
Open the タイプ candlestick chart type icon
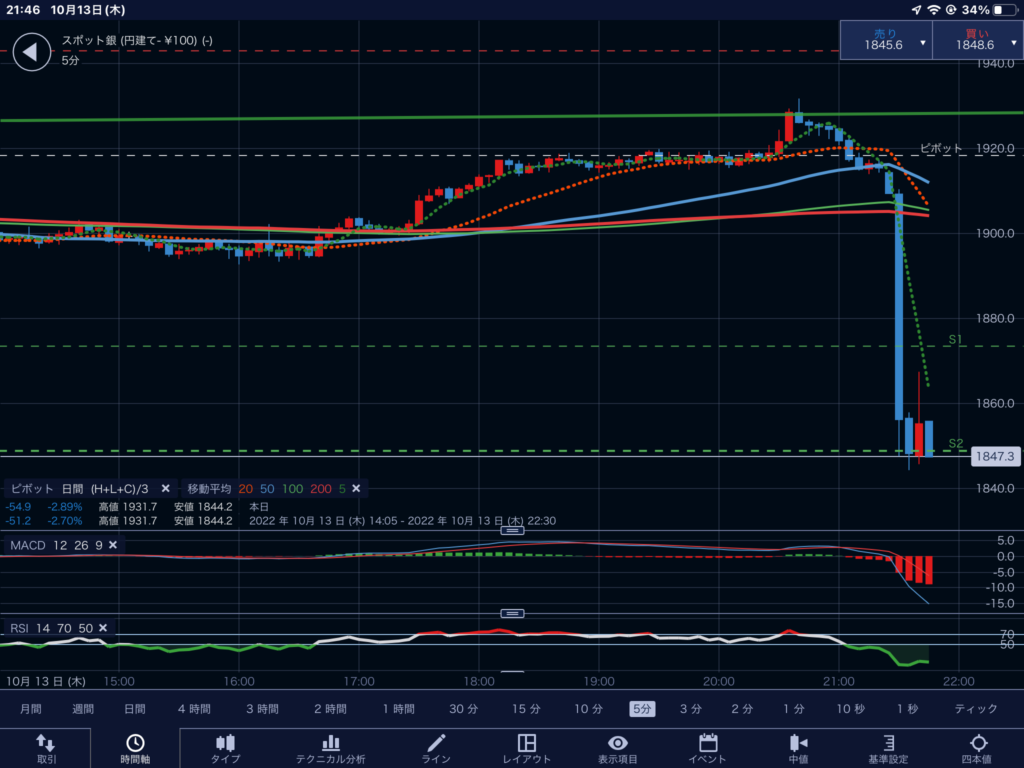225,743
